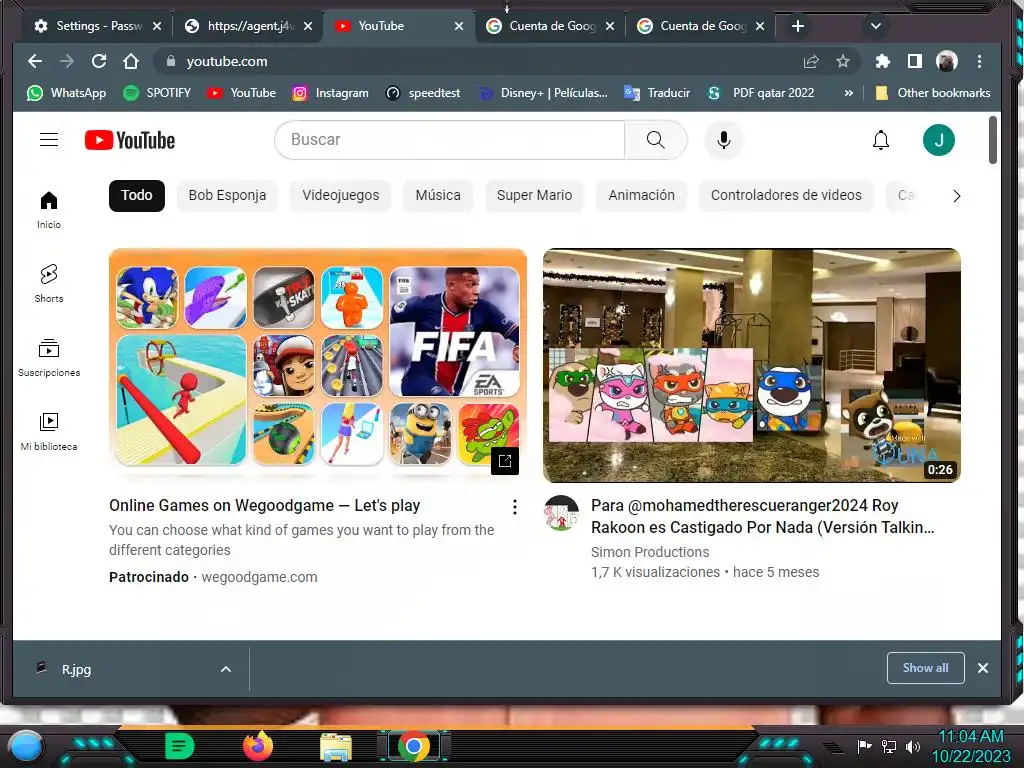This screenshot has width=1024, height=768.
Task: Open the SPOTIFY bookmark
Action: click(x=157, y=93)
